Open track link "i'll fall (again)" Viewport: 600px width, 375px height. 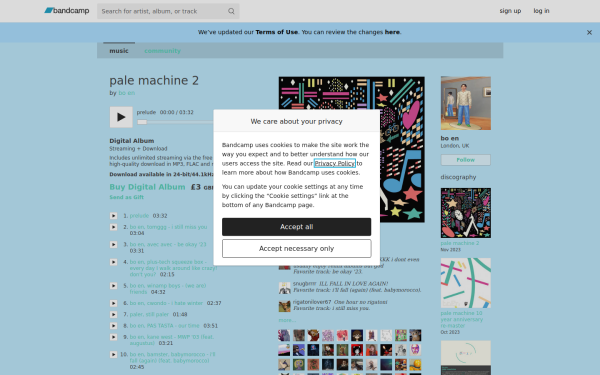point(173,358)
